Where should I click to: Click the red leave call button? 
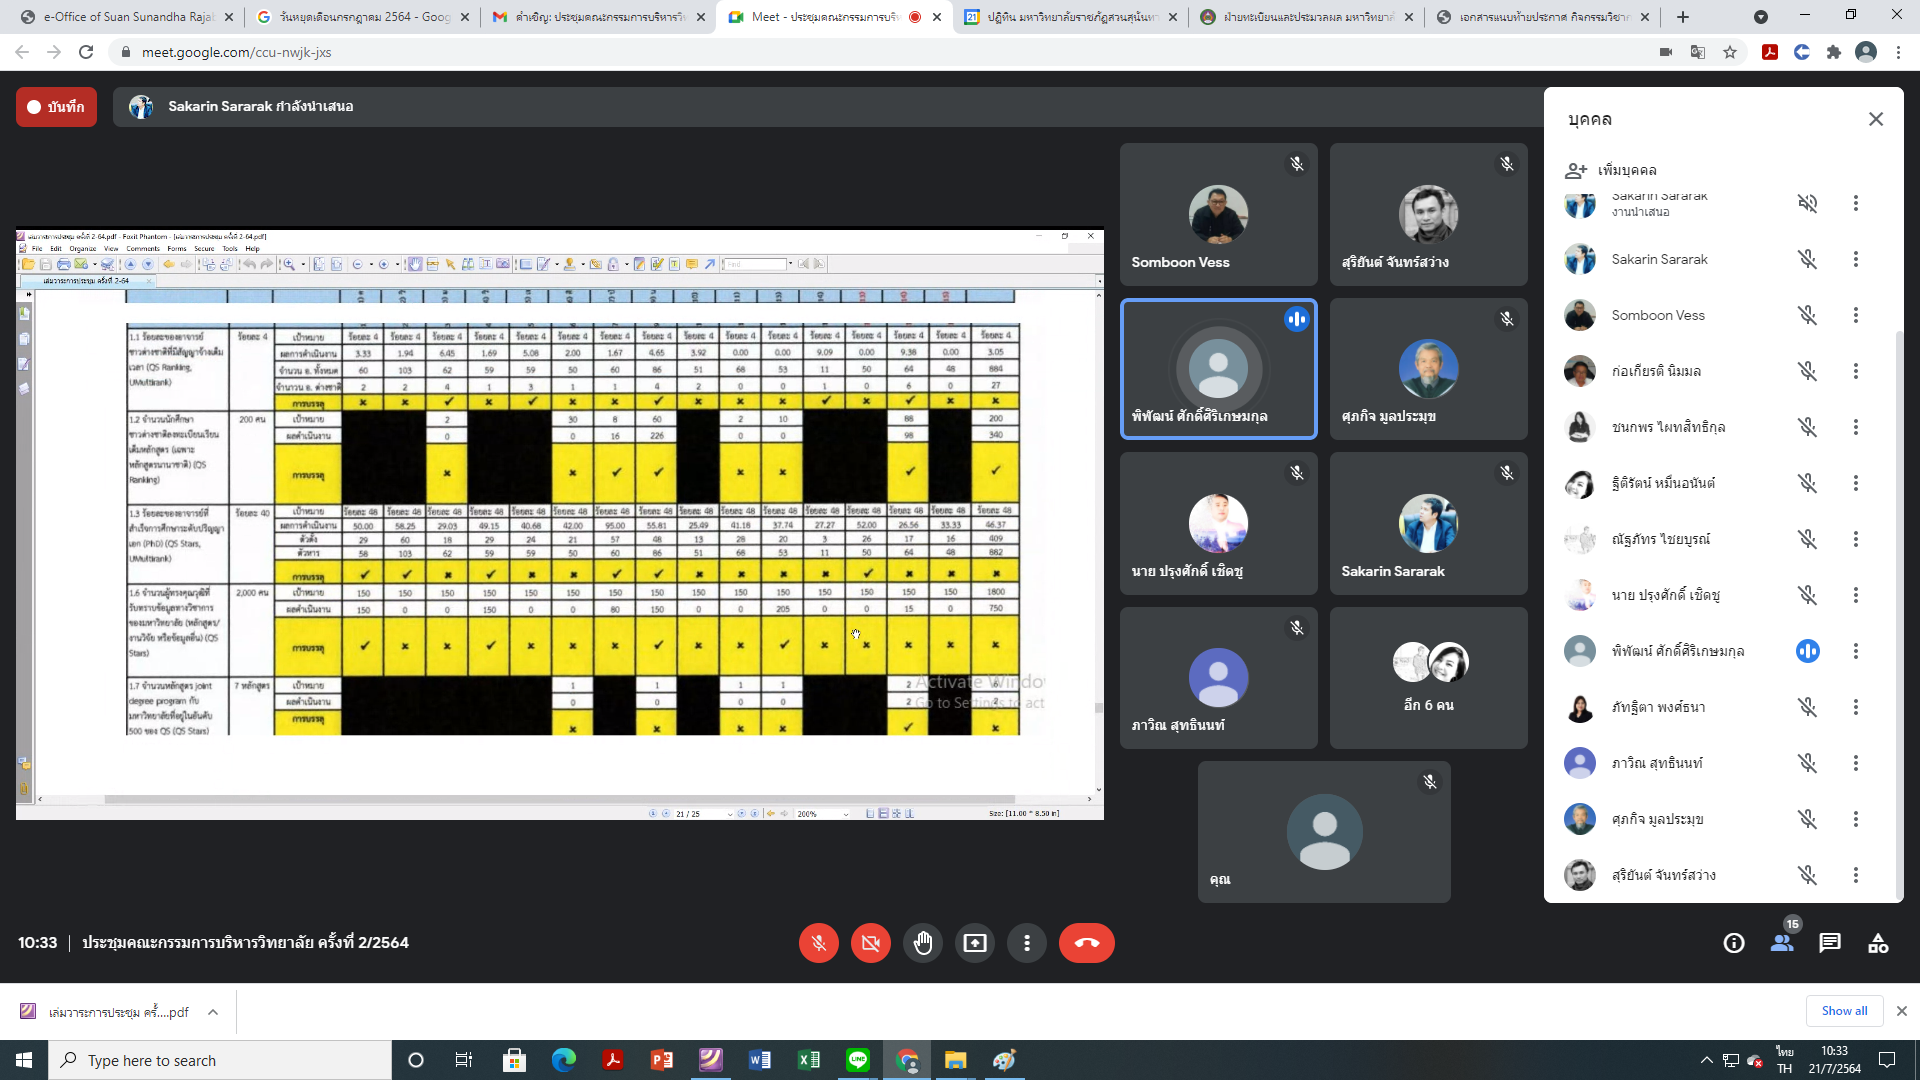point(1086,943)
